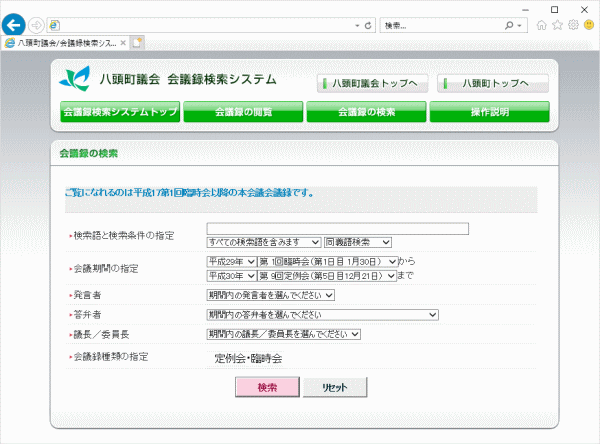Open start year 平成29年 dropdown
This screenshot has height=444, width=600.
click(232, 262)
